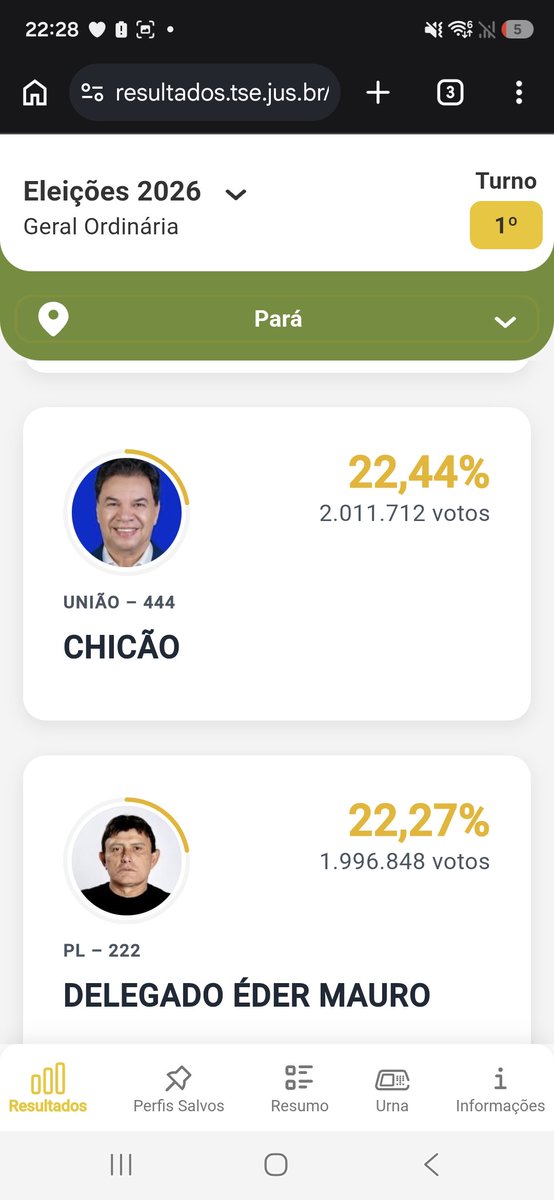Expand the Pará state selector
The width and height of the screenshot is (554, 1200).
point(277,320)
